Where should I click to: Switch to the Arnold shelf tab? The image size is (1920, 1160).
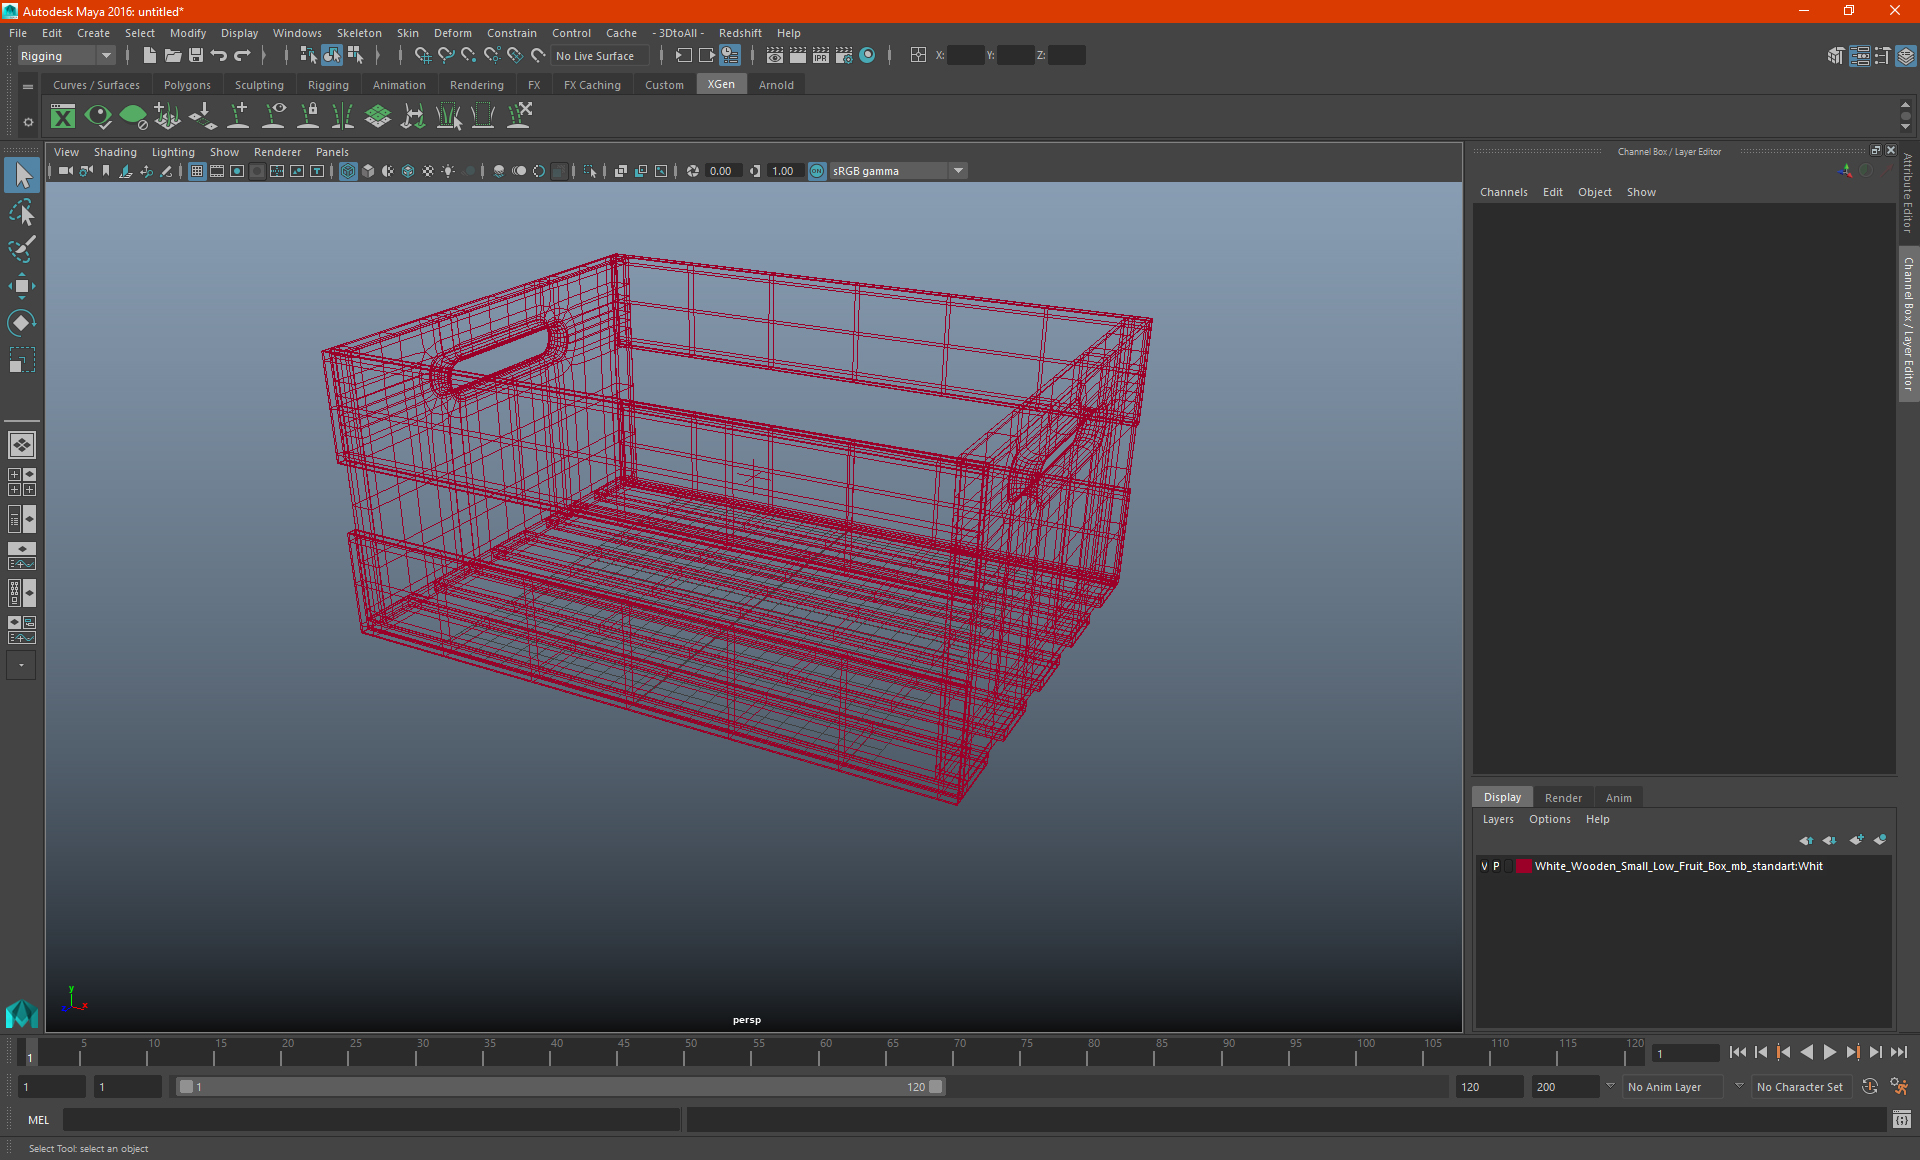coord(776,85)
